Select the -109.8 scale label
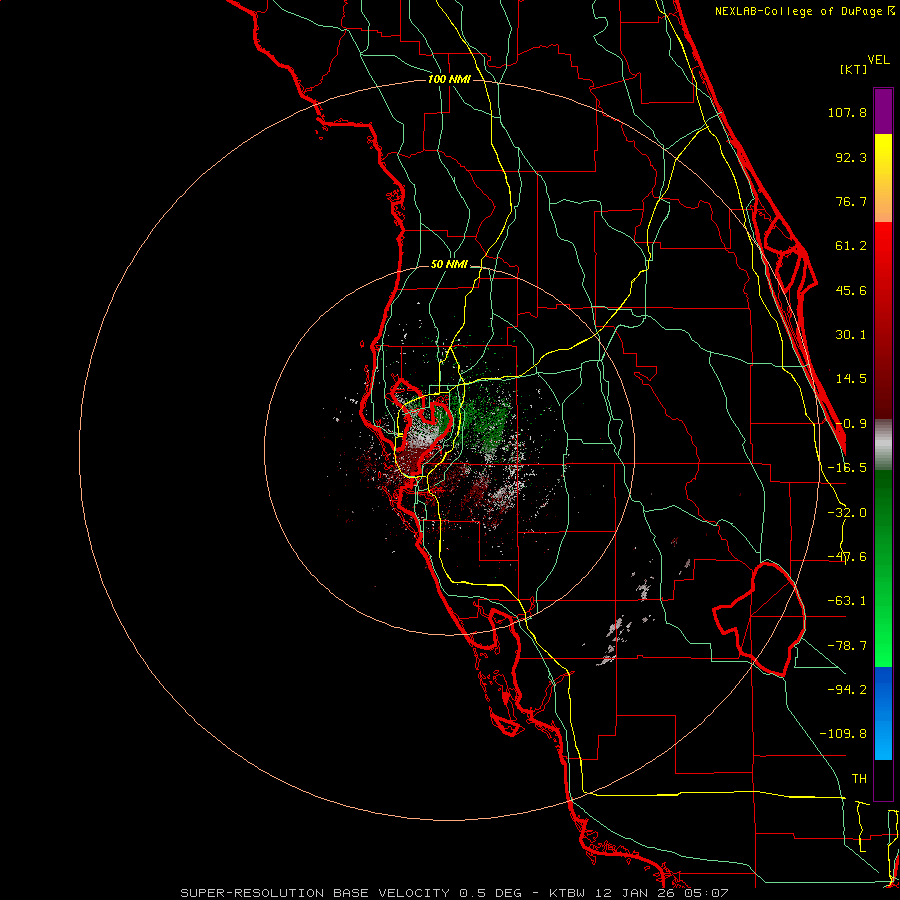This screenshot has width=900, height=900. tap(843, 734)
